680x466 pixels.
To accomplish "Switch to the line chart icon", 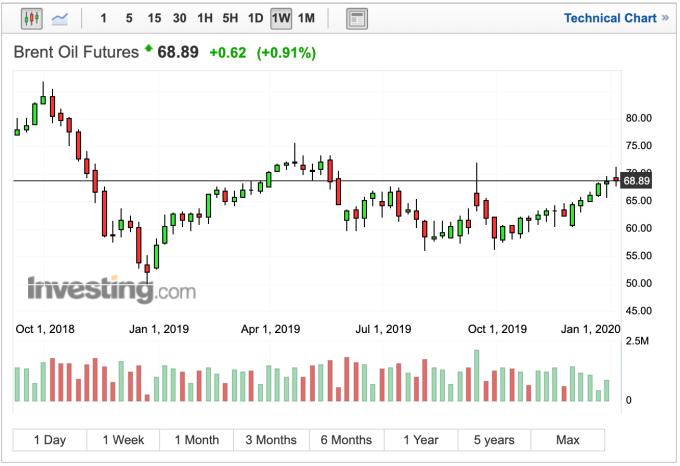I will 60,19.
